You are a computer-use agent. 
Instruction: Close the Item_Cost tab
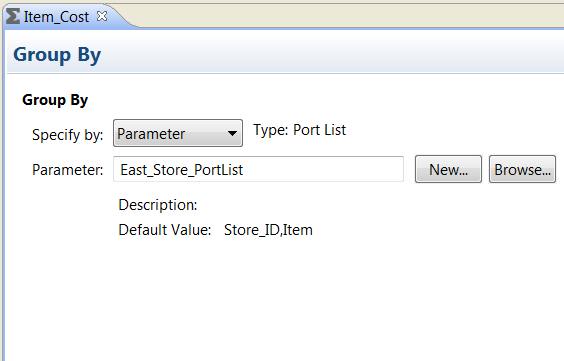coord(102,16)
